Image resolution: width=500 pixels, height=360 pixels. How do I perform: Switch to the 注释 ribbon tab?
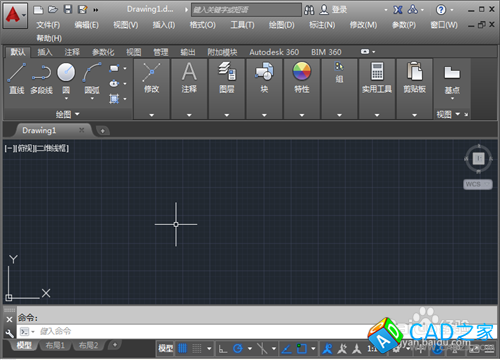click(x=72, y=52)
